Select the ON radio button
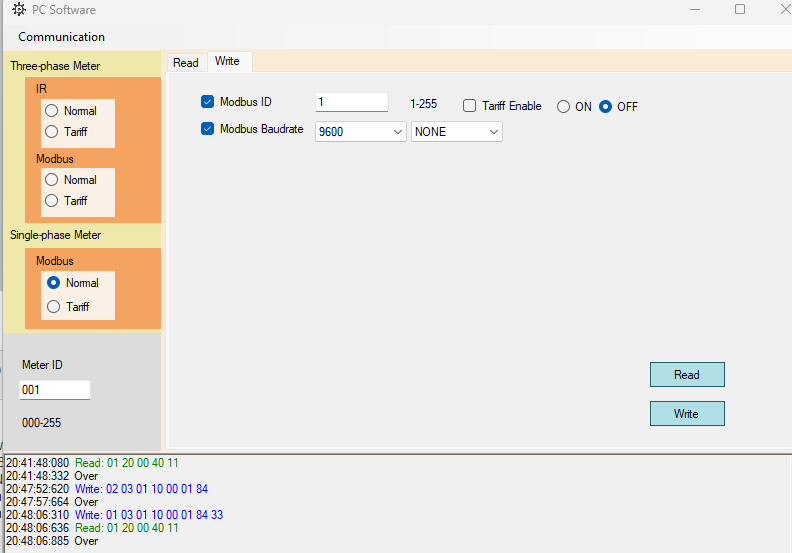The image size is (792, 553). (x=564, y=107)
